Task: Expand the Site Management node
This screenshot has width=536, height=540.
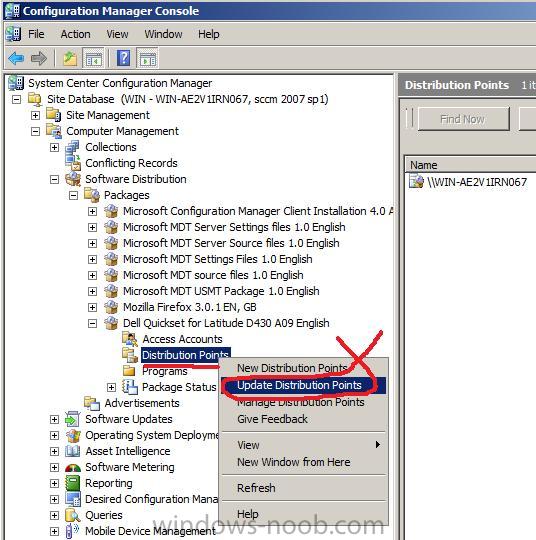Action: (x=35, y=115)
